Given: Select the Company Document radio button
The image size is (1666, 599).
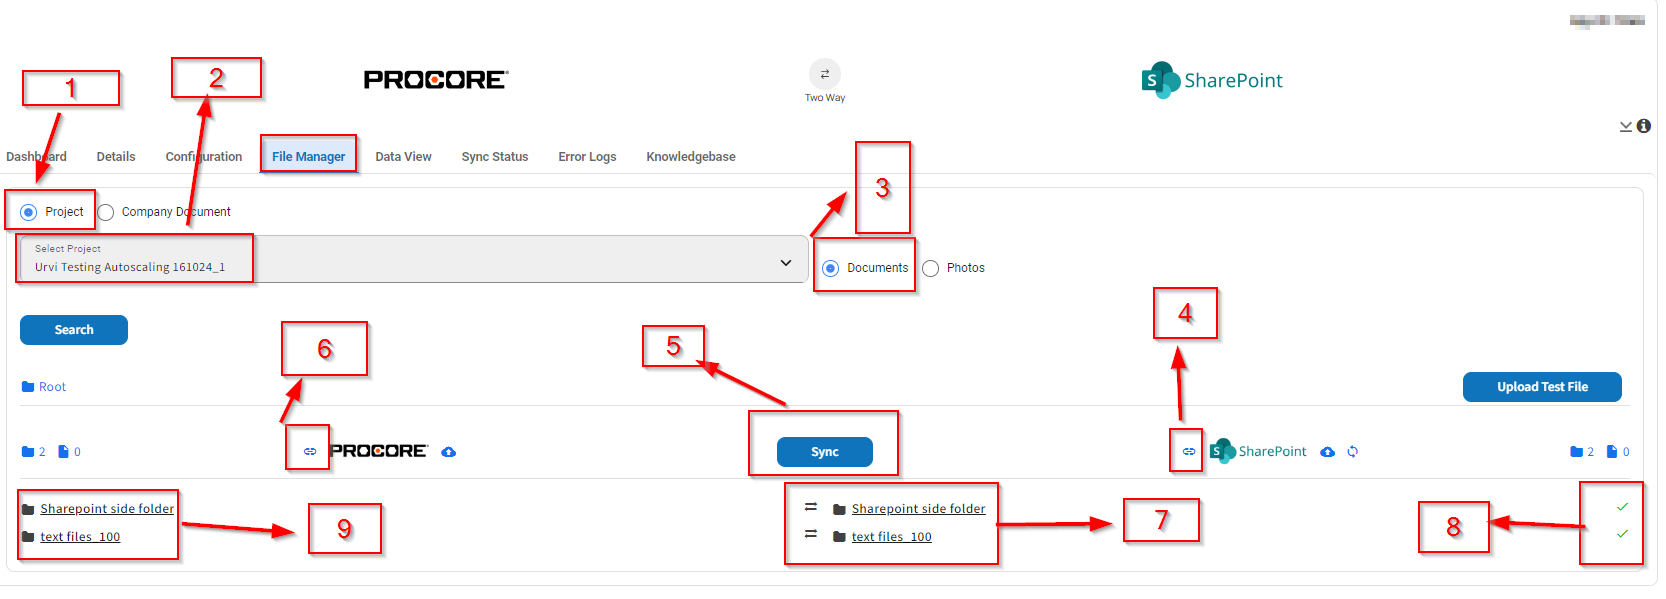Looking at the screenshot, I should tap(106, 212).
